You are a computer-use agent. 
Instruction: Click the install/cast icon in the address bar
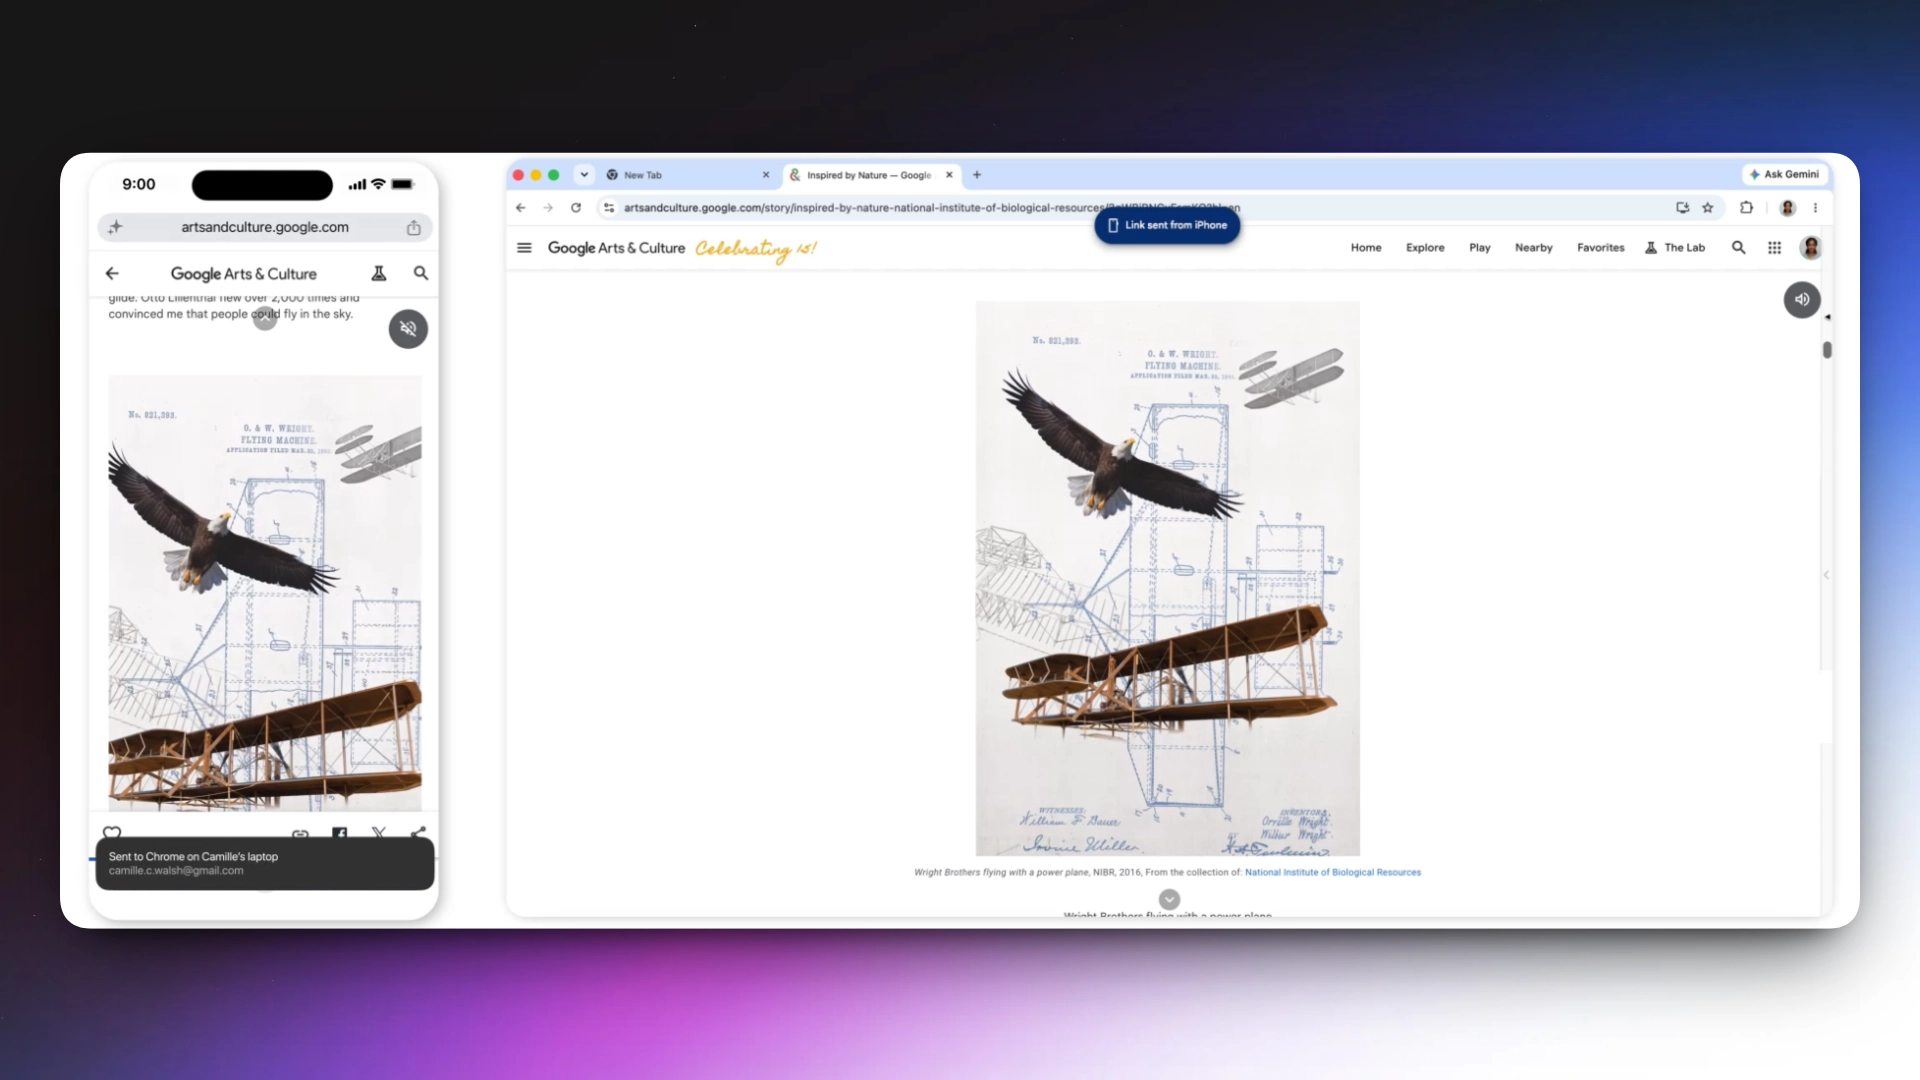coord(1683,208)
